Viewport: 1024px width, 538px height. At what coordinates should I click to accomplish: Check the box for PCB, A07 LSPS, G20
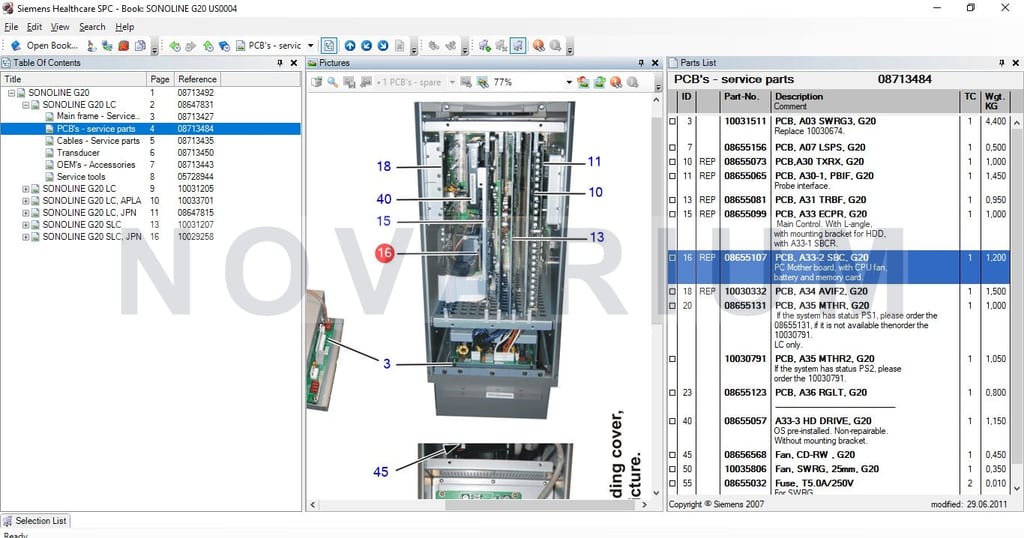pyautogui.click(x=673, y=148)
